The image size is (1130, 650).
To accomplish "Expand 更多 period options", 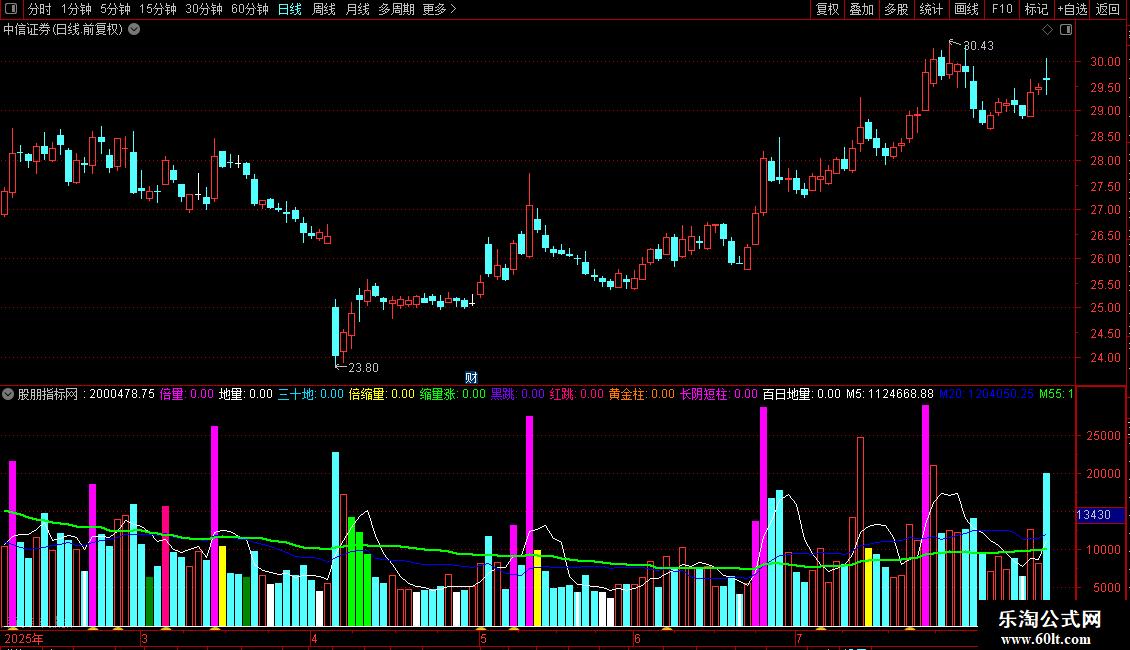I will coord(439,9).
